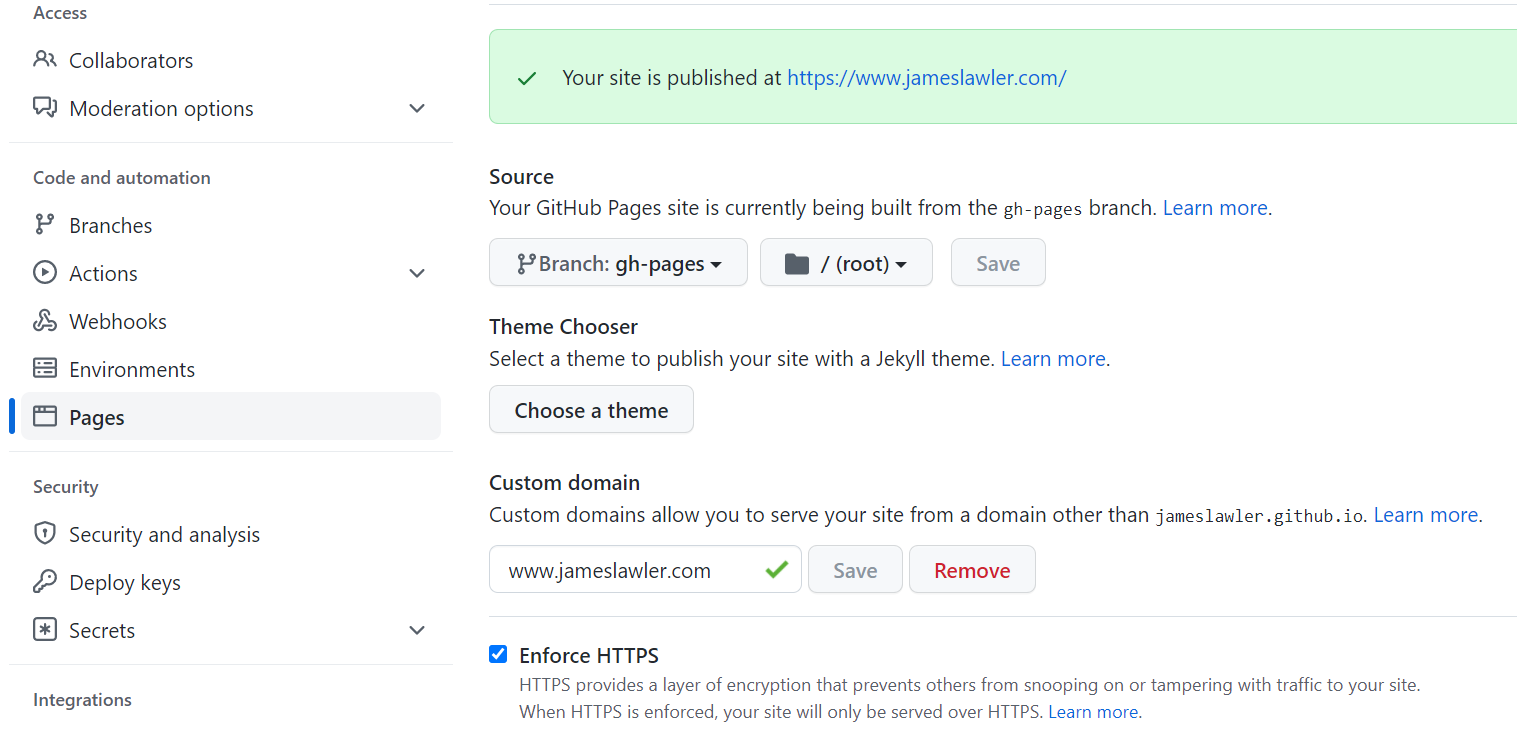Expand the Secrets section chevron
Viewport: 1517px width, 734px height.
417,630
